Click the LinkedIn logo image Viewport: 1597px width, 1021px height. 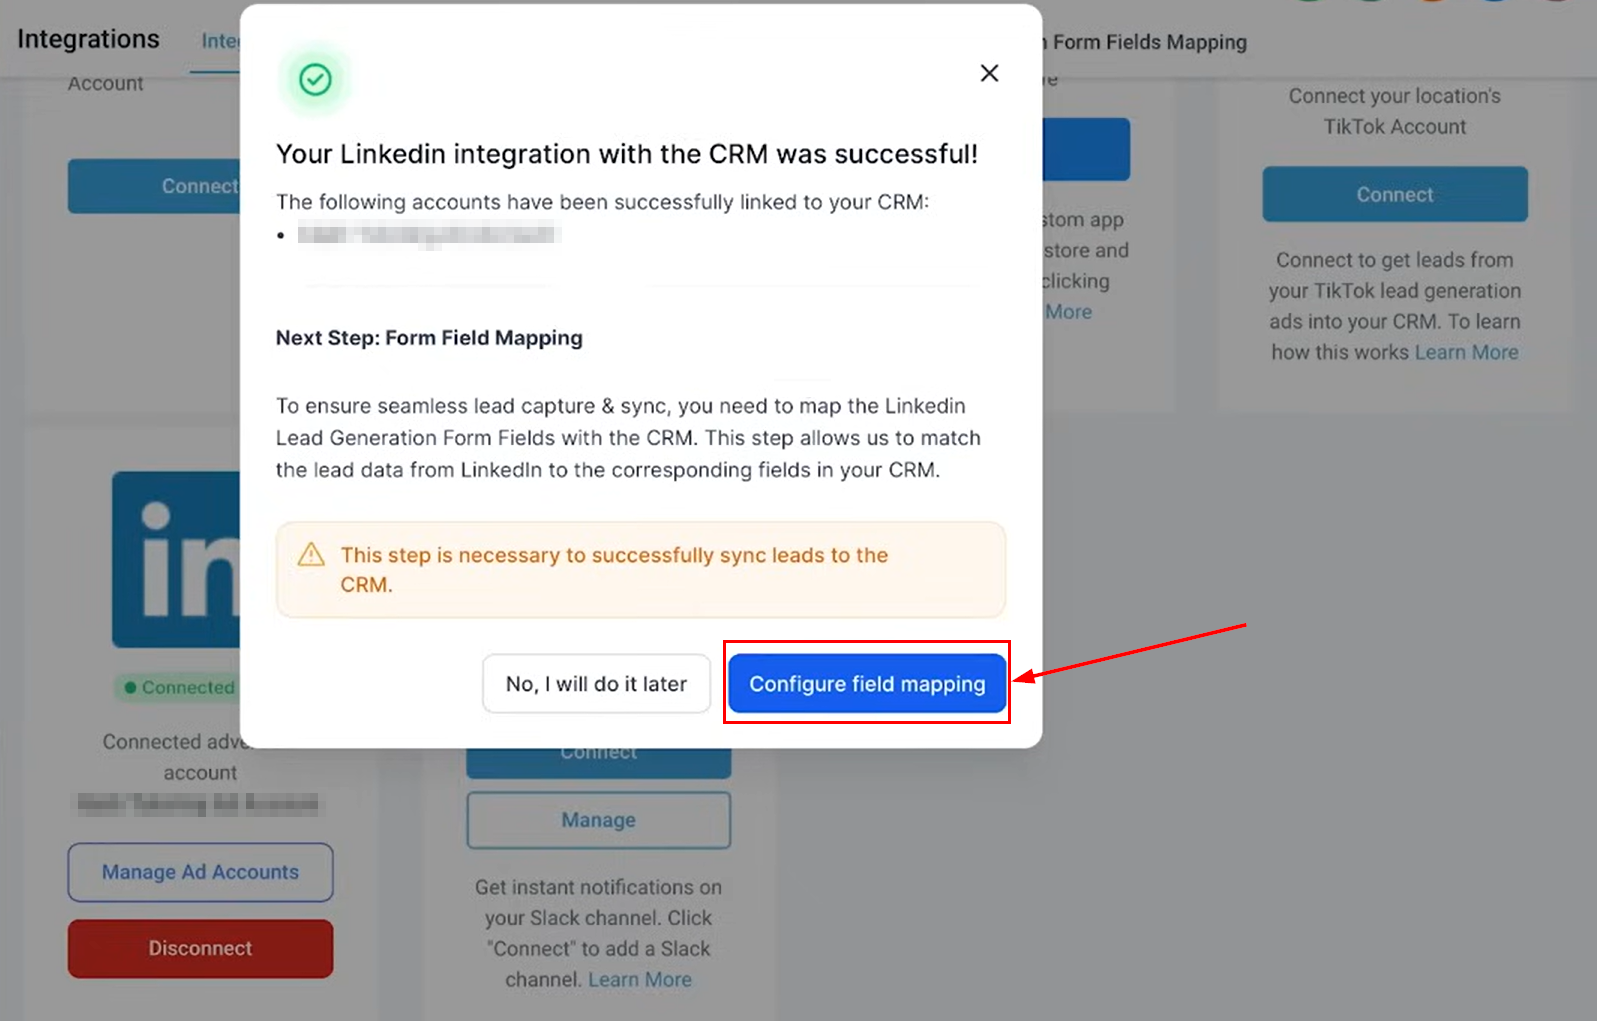coord(176,560)
